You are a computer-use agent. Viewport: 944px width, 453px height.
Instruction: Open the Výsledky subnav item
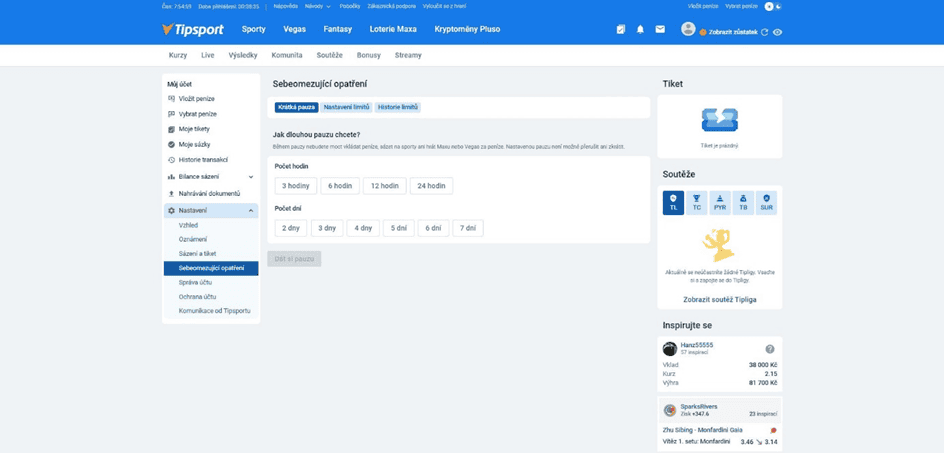(243, 55)
